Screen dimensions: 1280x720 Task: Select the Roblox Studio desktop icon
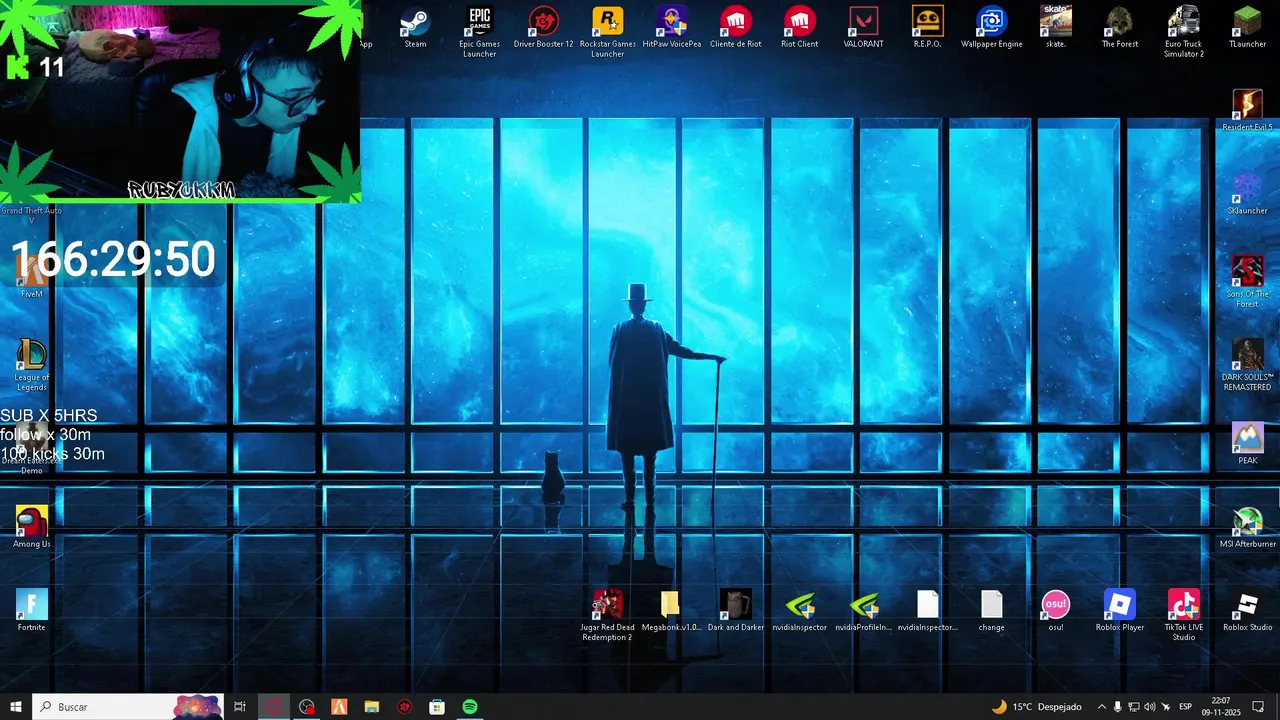point(1248,611)
